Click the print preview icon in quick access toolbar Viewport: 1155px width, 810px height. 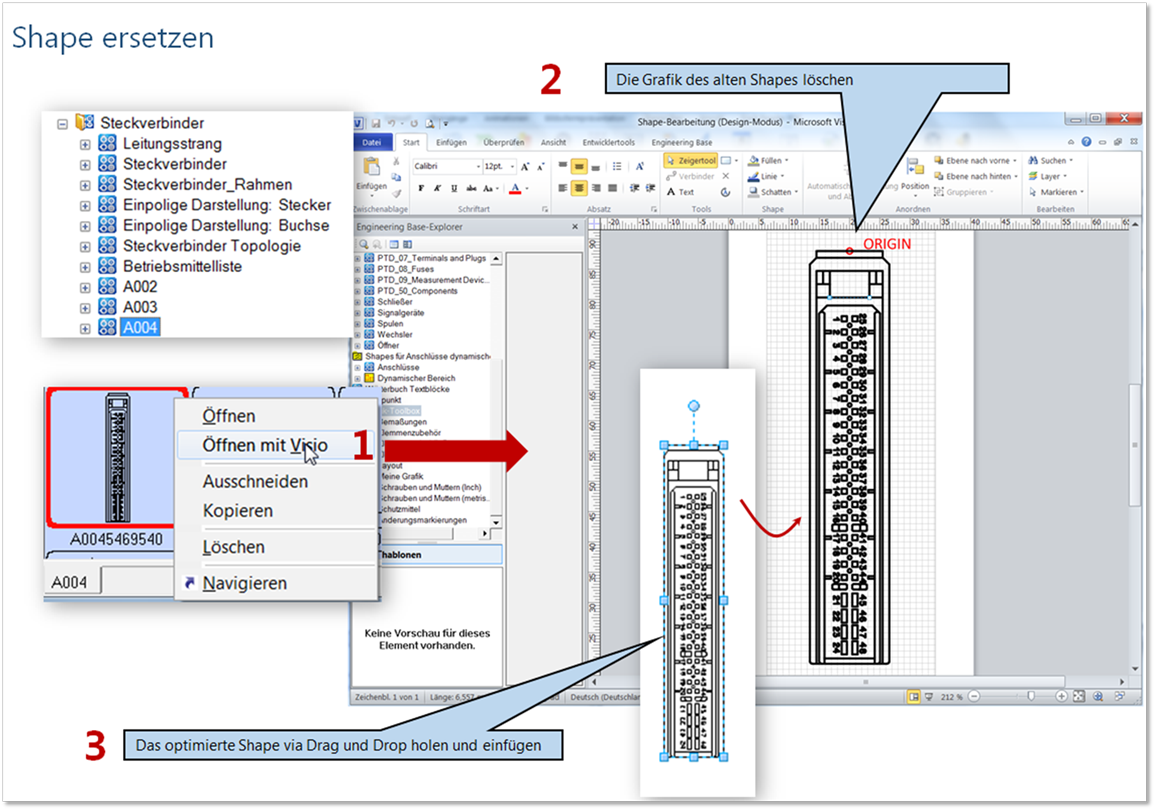[x=429, y=124]
